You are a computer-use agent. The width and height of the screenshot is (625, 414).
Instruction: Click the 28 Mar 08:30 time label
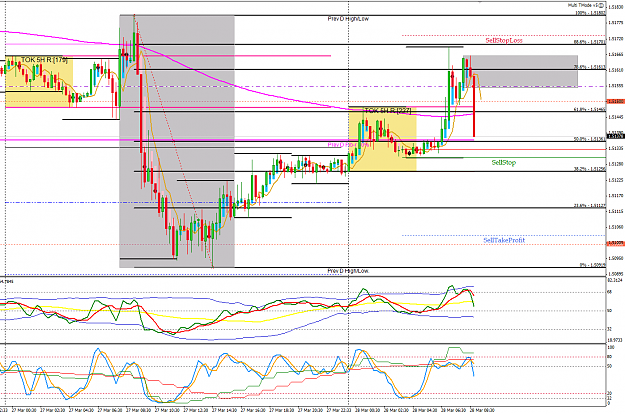482,410
